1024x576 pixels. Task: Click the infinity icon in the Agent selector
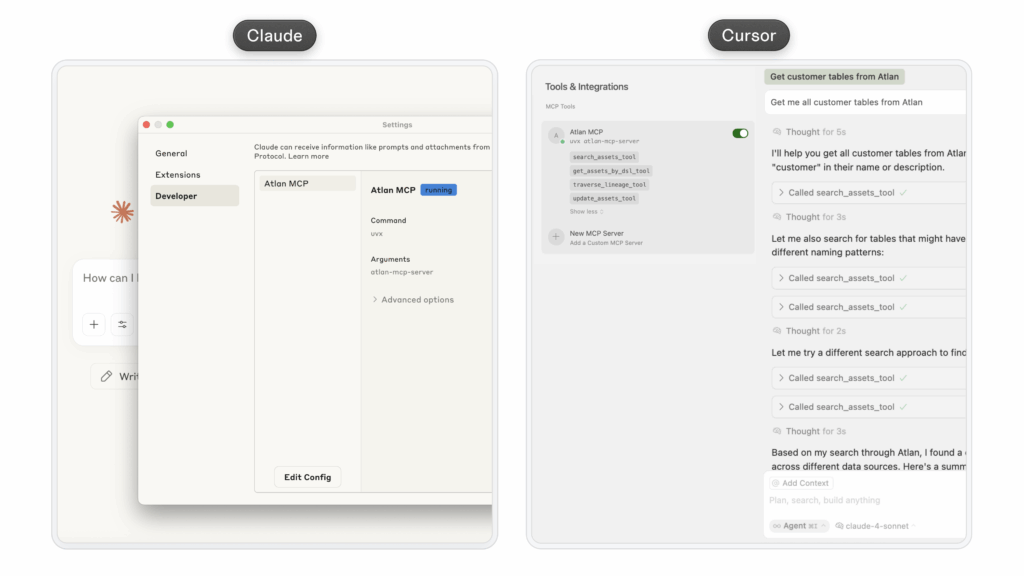(x=776, y=526)
